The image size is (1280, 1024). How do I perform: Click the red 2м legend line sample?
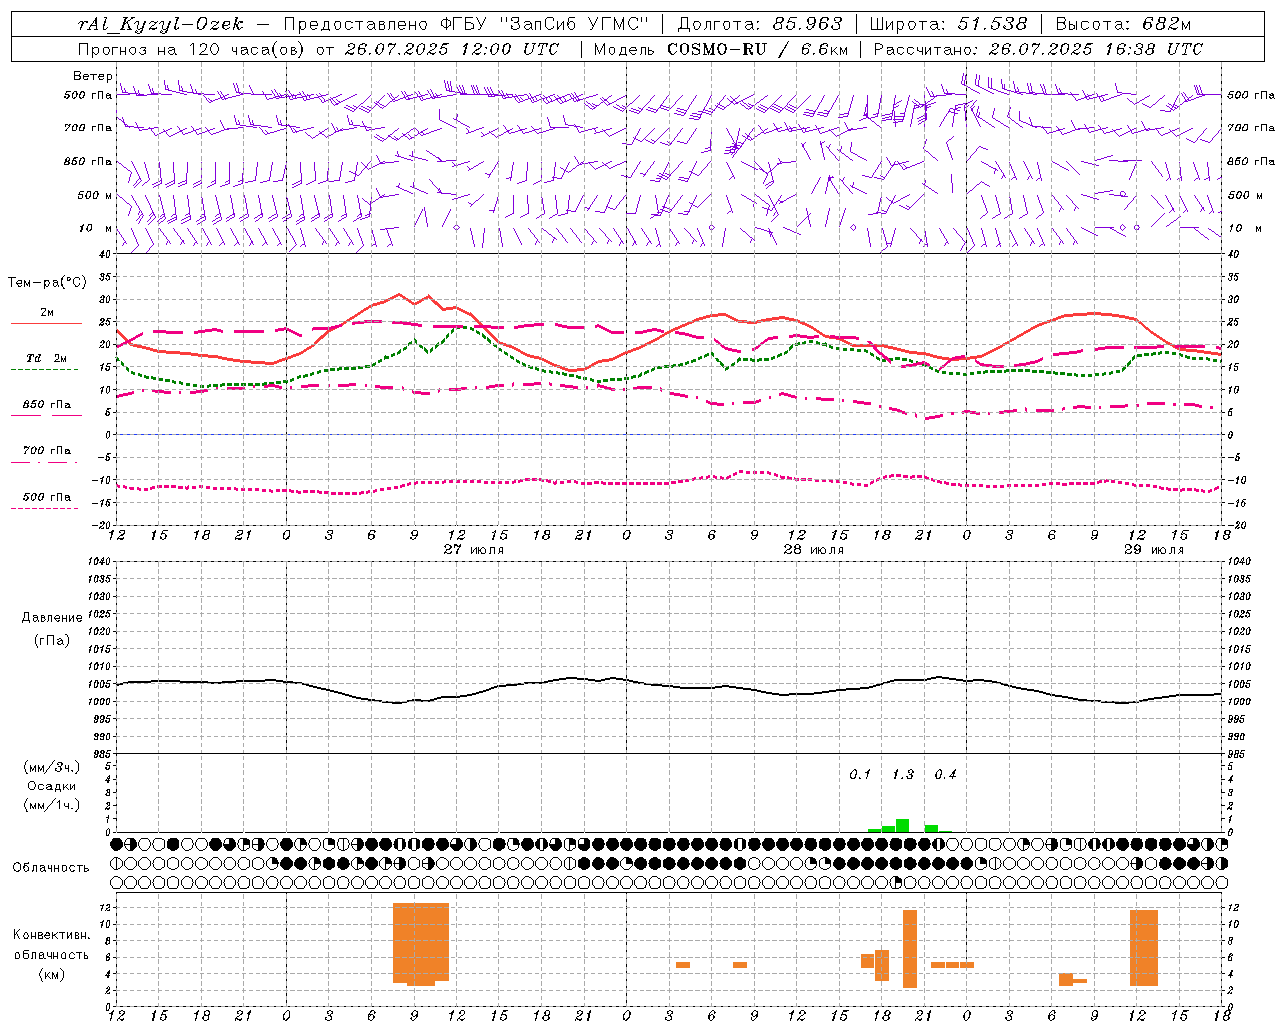click(x=46, y=323)
